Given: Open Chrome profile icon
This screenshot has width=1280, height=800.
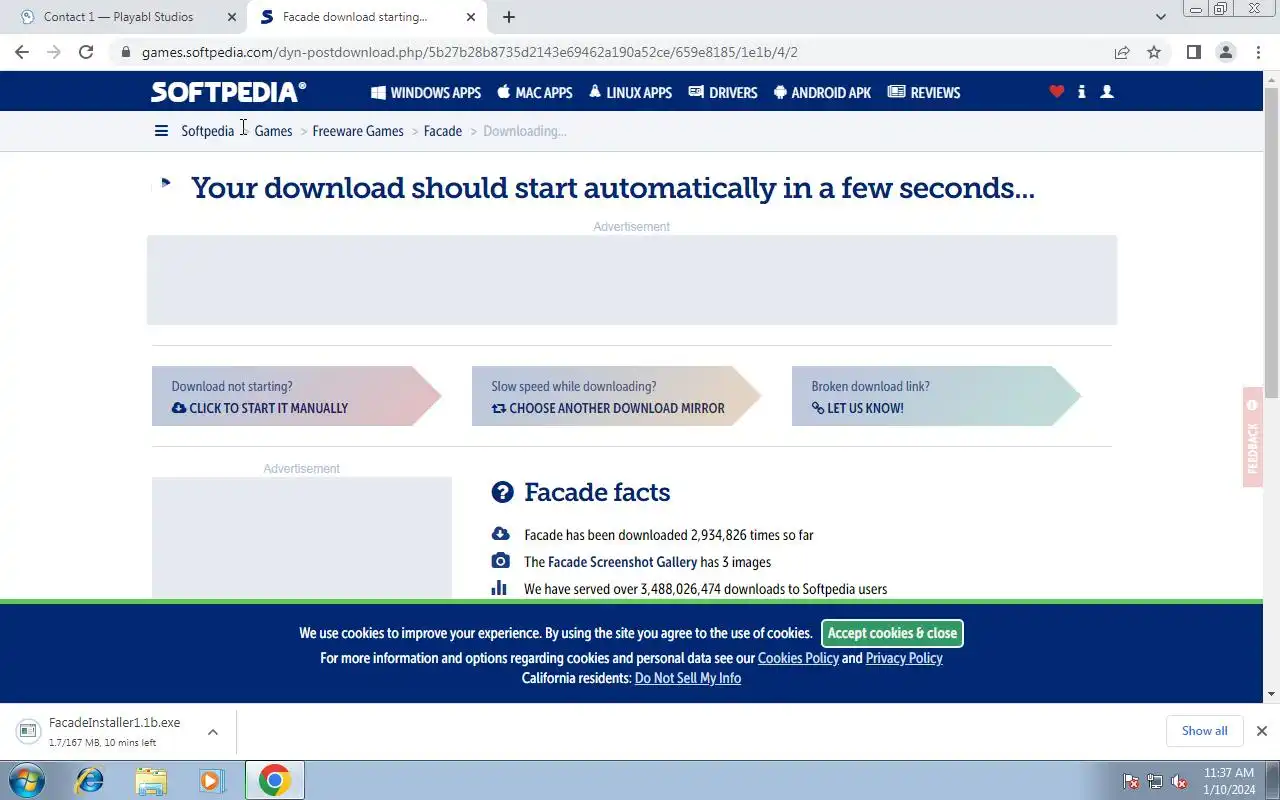Looking at the screenshot, I should click(x=1225, y=52).
